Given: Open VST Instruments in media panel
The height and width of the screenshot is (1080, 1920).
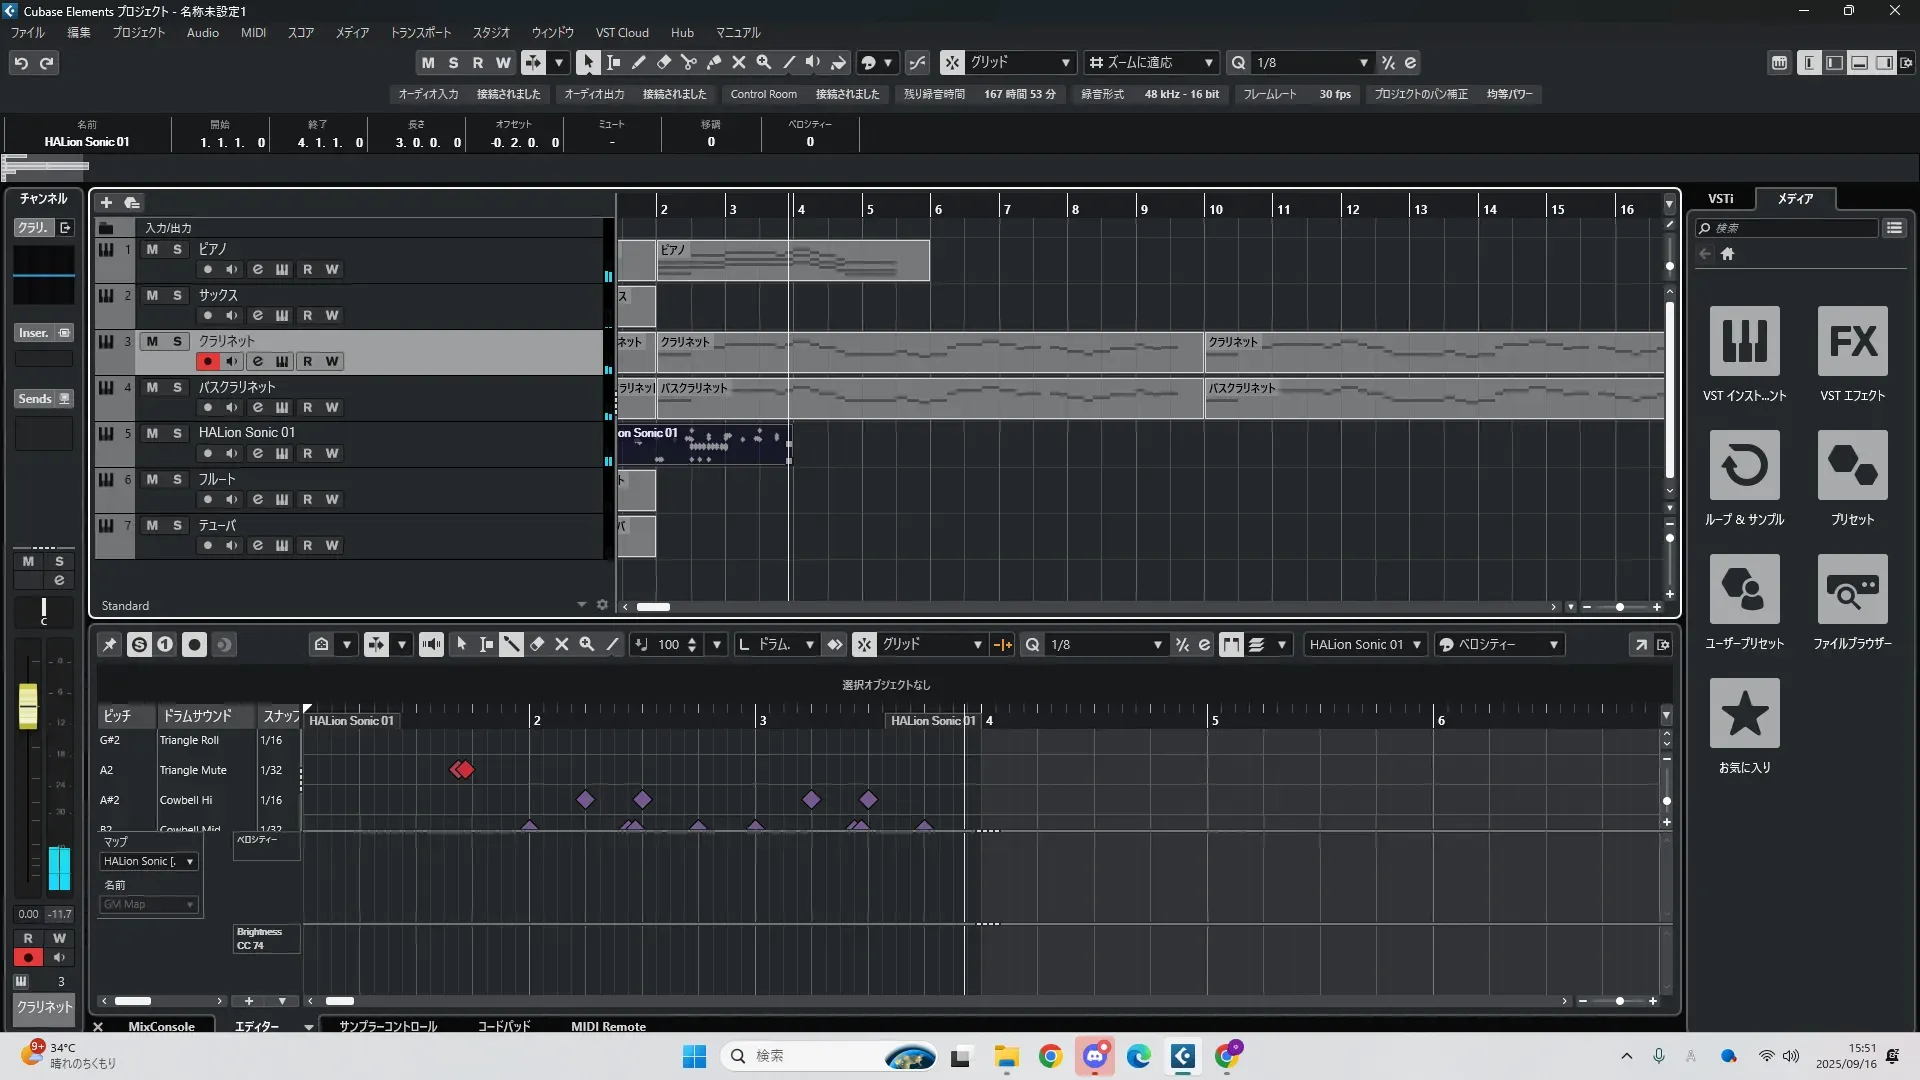Looking at the screenshot, I should click(x=1744, y=341).
